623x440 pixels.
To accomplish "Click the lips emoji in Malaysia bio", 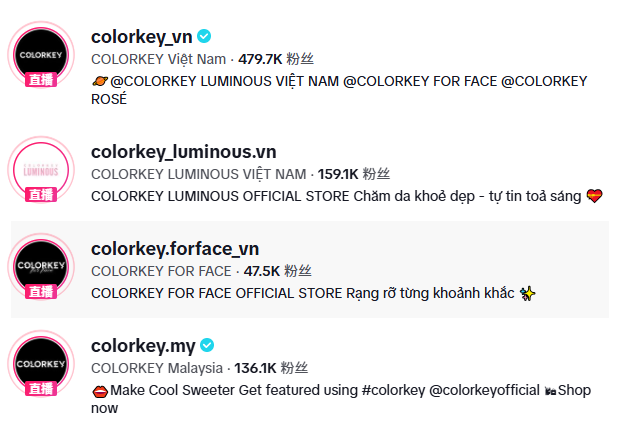I will (99, 390).
